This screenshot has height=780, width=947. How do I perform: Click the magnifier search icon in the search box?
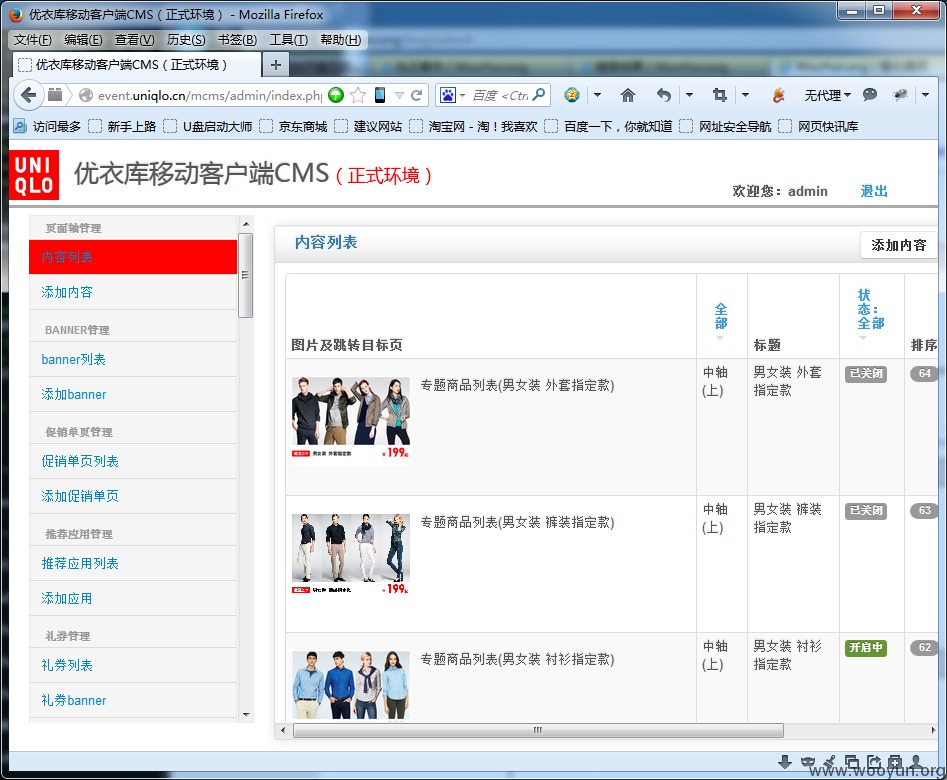click(539, 95)
